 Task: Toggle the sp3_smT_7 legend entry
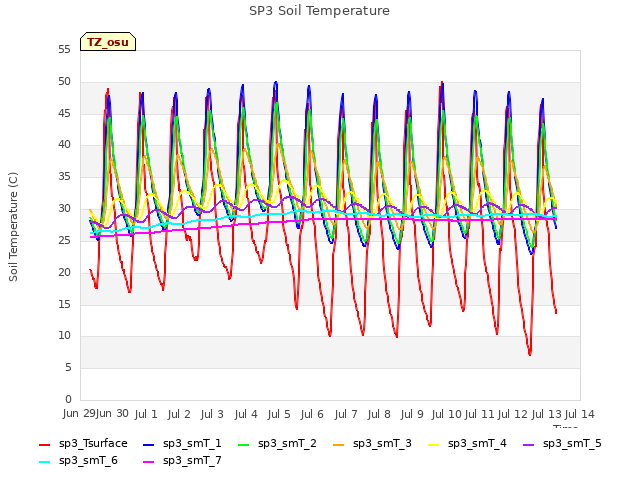pos(182,460)
